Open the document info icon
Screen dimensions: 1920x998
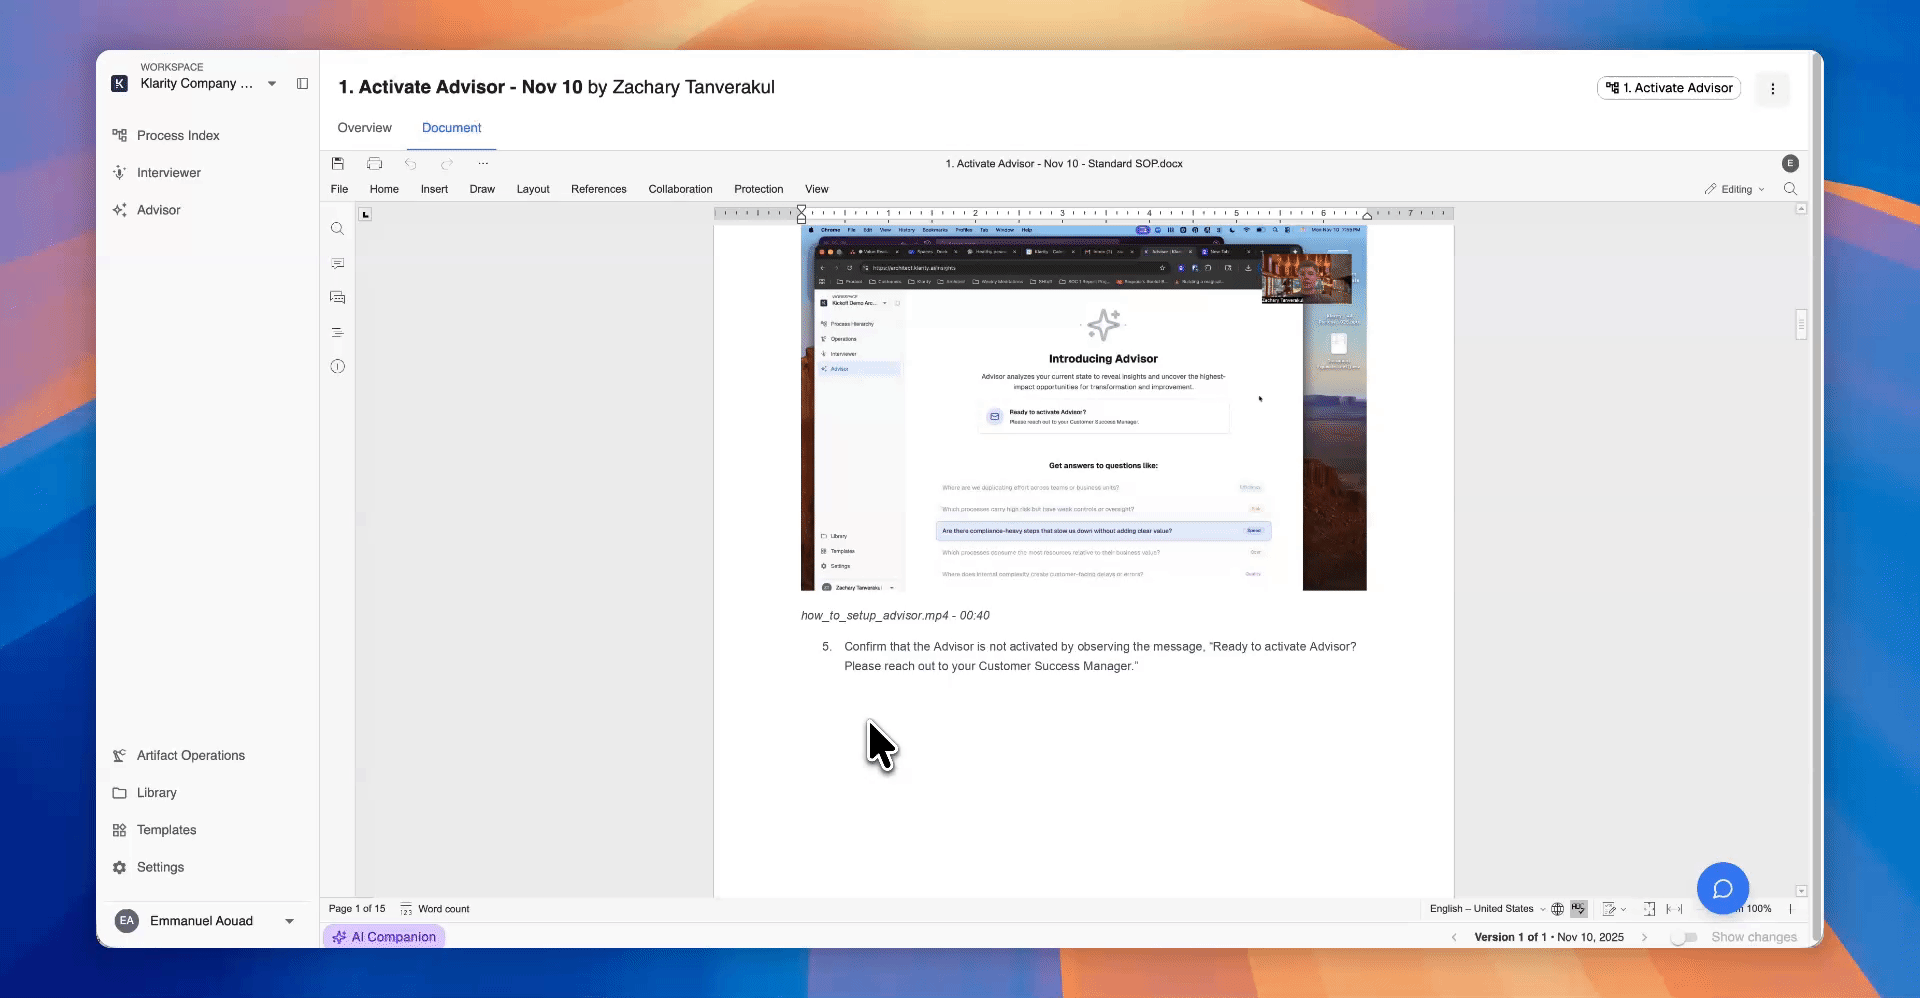pyautogui.click(x=338, y=366)
